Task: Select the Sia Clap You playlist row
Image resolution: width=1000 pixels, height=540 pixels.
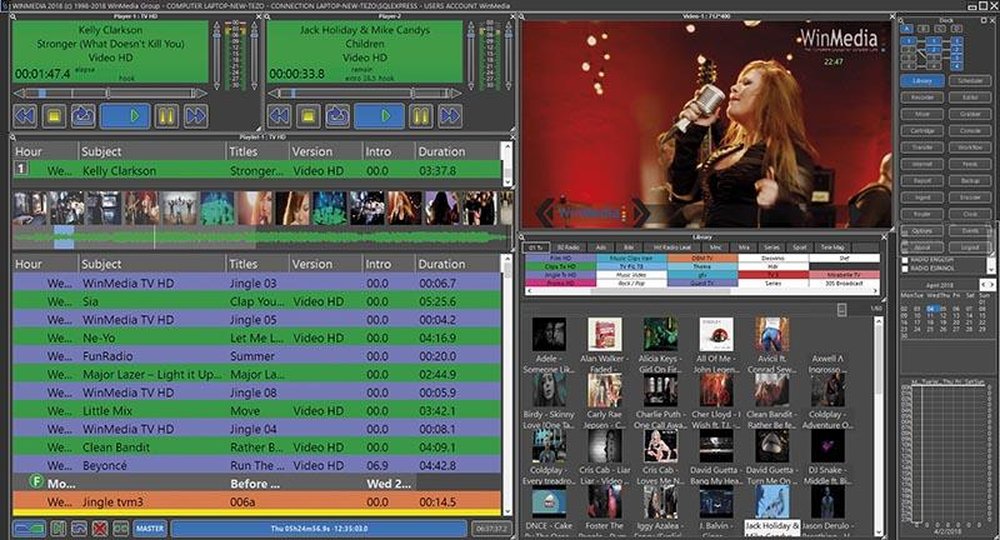Action: click(256, 301)
